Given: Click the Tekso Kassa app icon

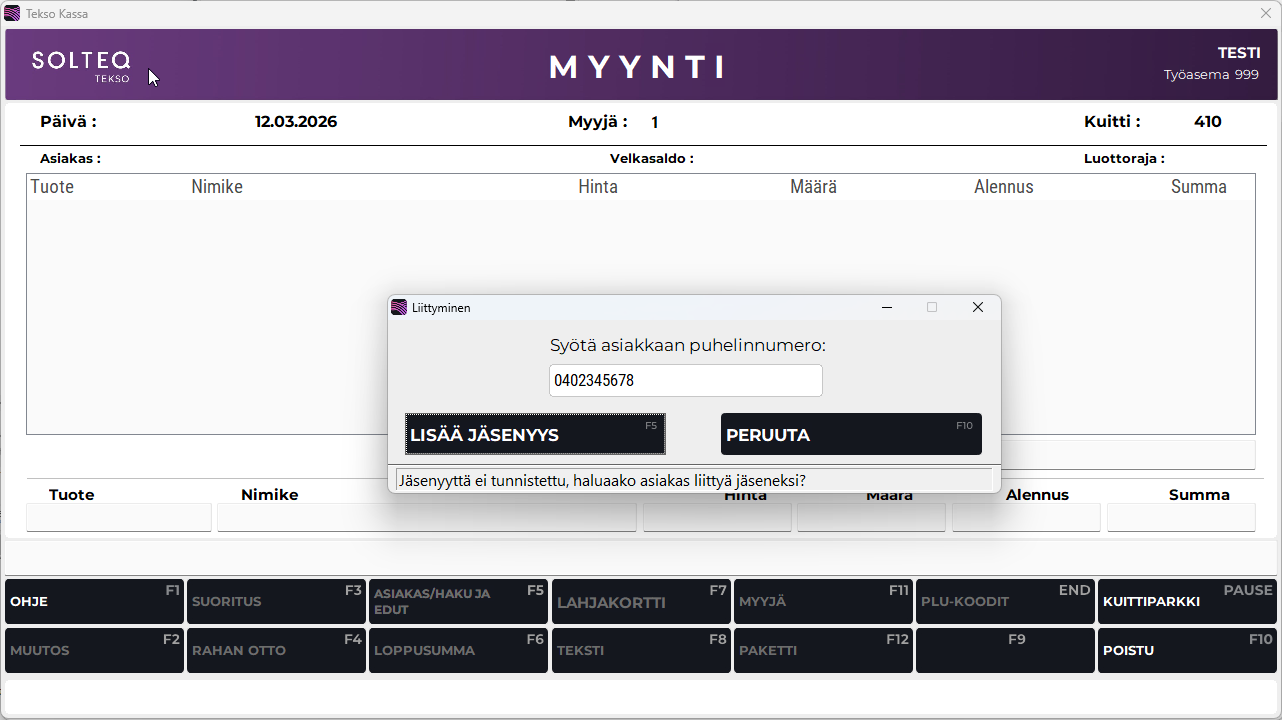Looking at the screenshot, I should [x=12, y=14].
